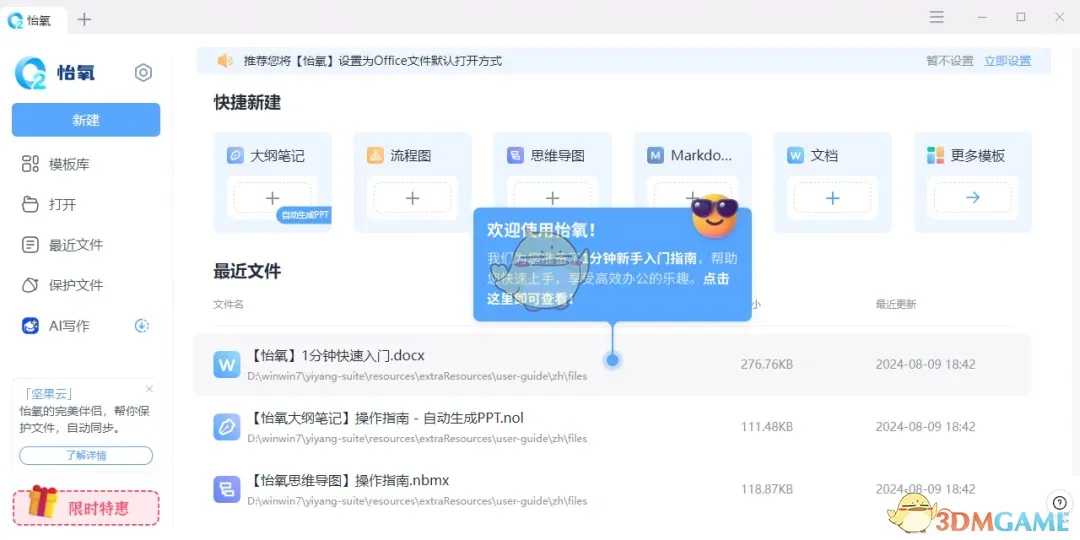Click the 文档 W icon

click(x=796, y=156)
